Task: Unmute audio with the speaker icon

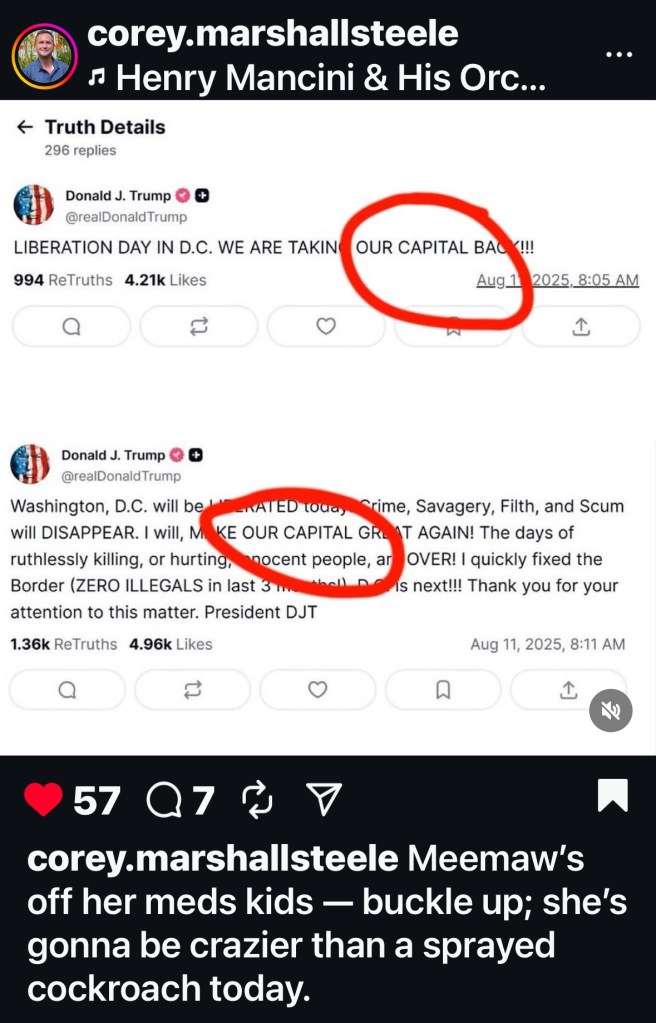Action: click(x=610, y=710)
